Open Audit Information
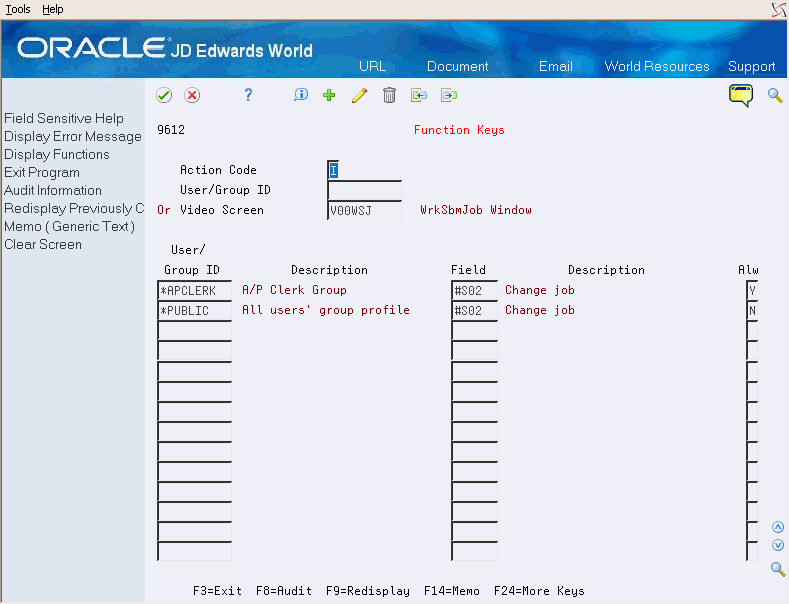The width and height of the screenshot is (789, 604). click(x=53, y=190)
